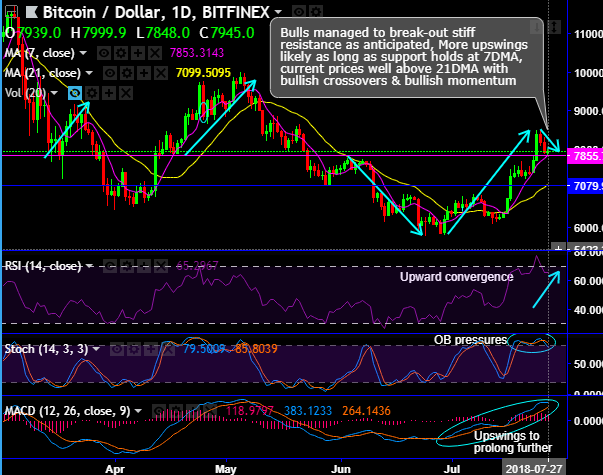Click the May label on time axis
603x475 pixels.
(226, 469)
